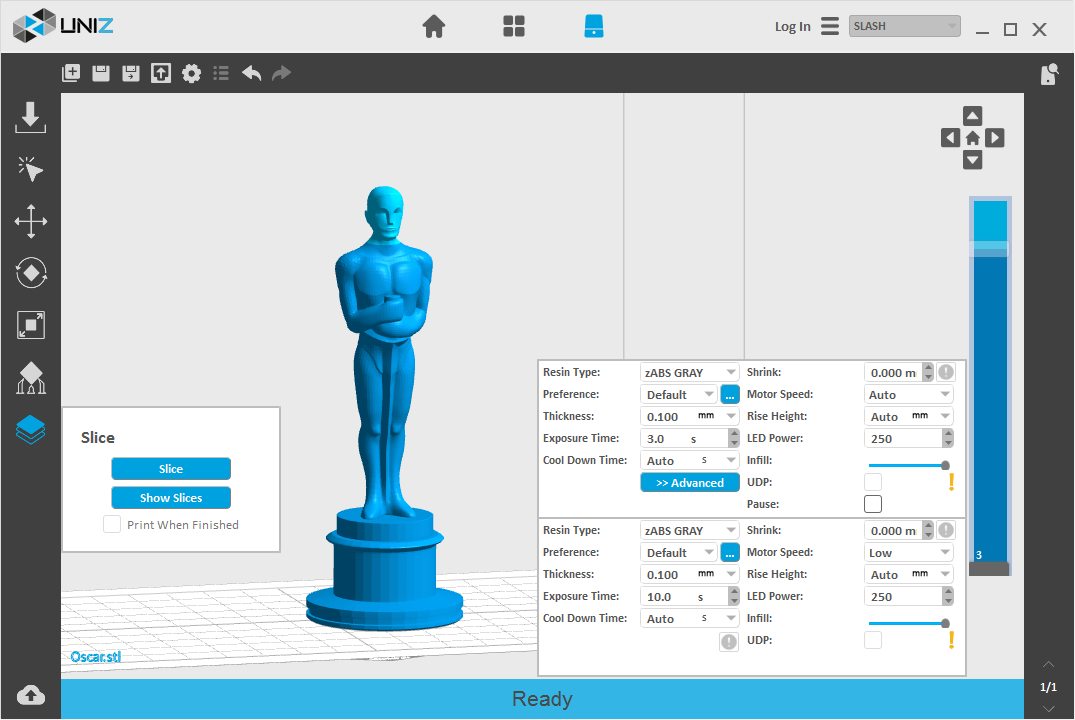Open upper Resin Type zABS GRAY dropdown
1075x720 pixels.
(x=689, y=372)
